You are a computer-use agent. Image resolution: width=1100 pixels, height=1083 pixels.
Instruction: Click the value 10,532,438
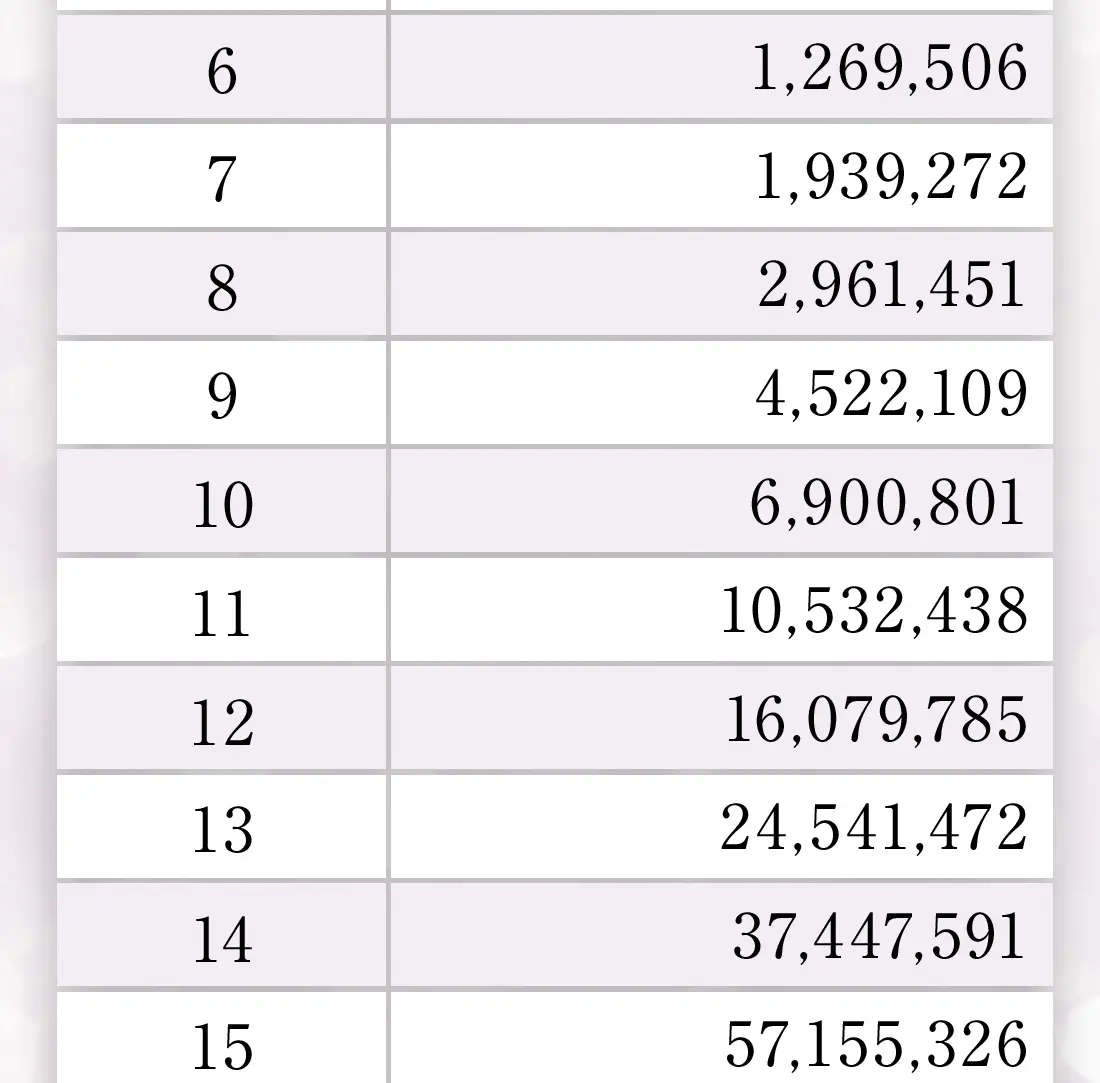coord(873,611)
